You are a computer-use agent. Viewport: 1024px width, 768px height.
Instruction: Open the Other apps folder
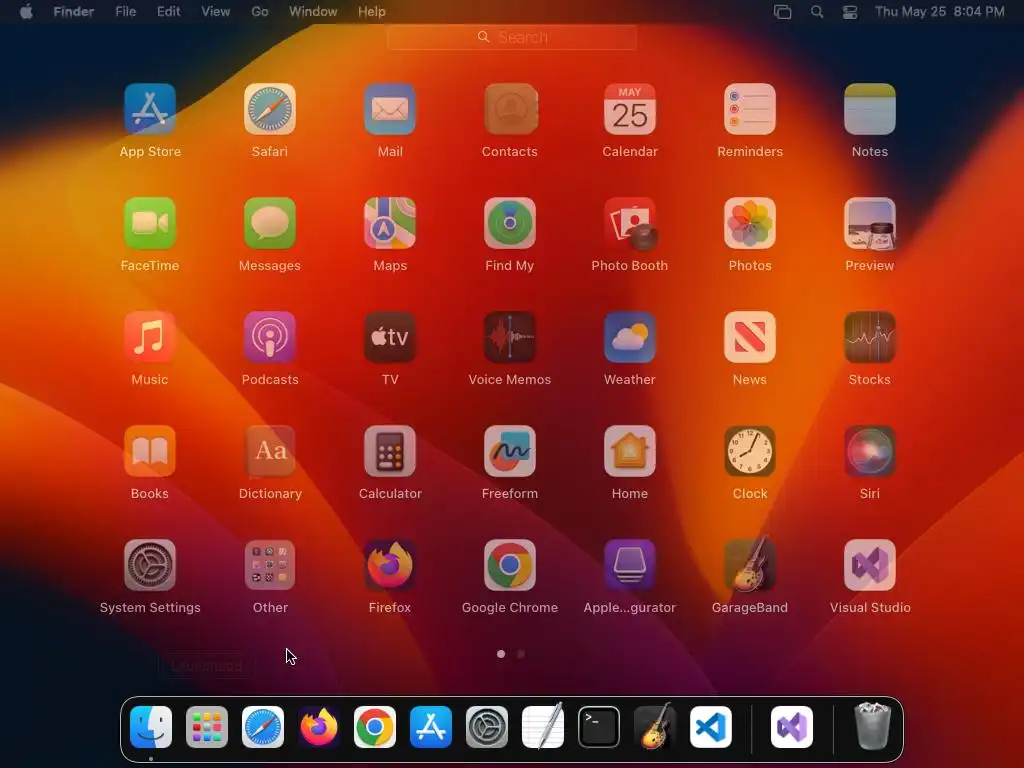pos(270,565)
